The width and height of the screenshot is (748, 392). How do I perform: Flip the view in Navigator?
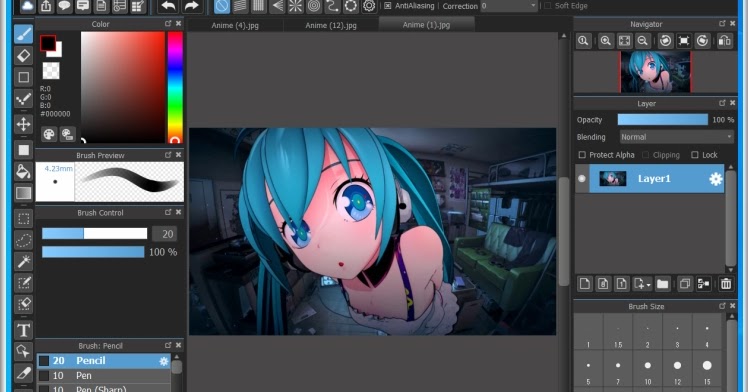725,41
